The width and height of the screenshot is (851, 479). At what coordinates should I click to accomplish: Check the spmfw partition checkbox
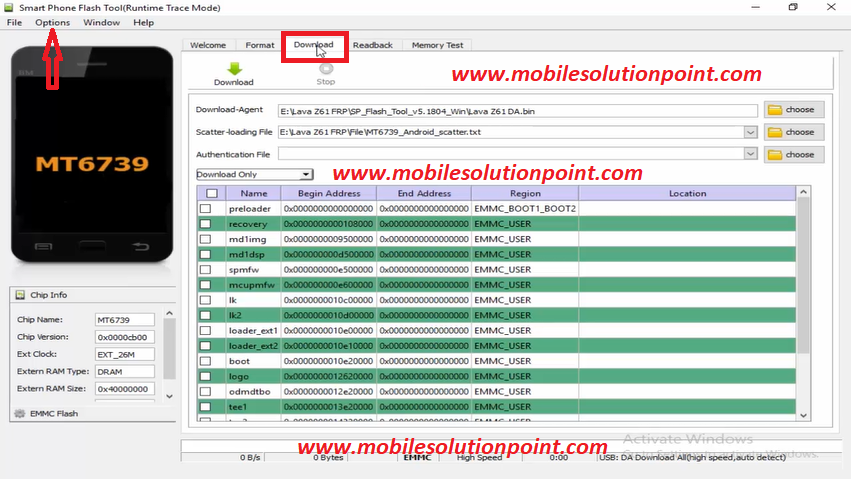click(205, 269)
